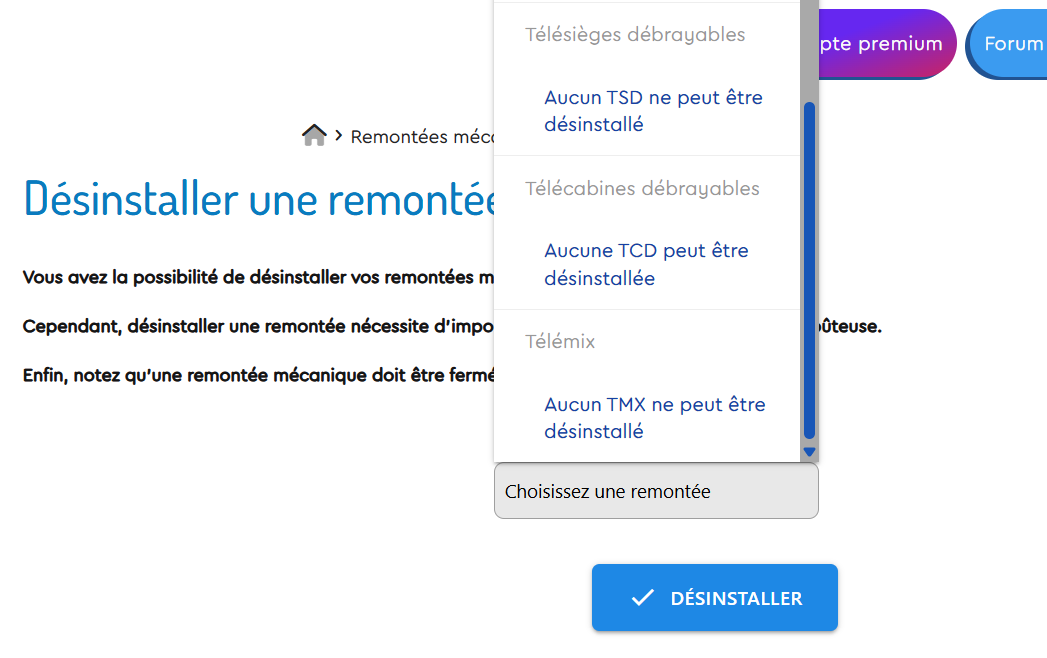1047x658 pixels.
Task: Click the home icon in the breadcrumb
Action: coord(314,136)
